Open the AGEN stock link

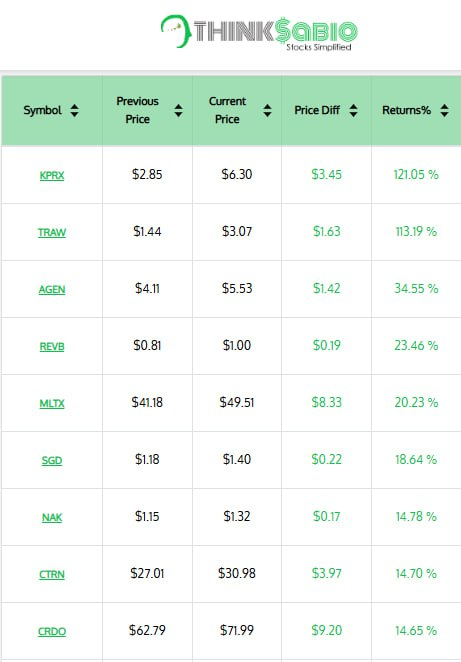[52, 289]
